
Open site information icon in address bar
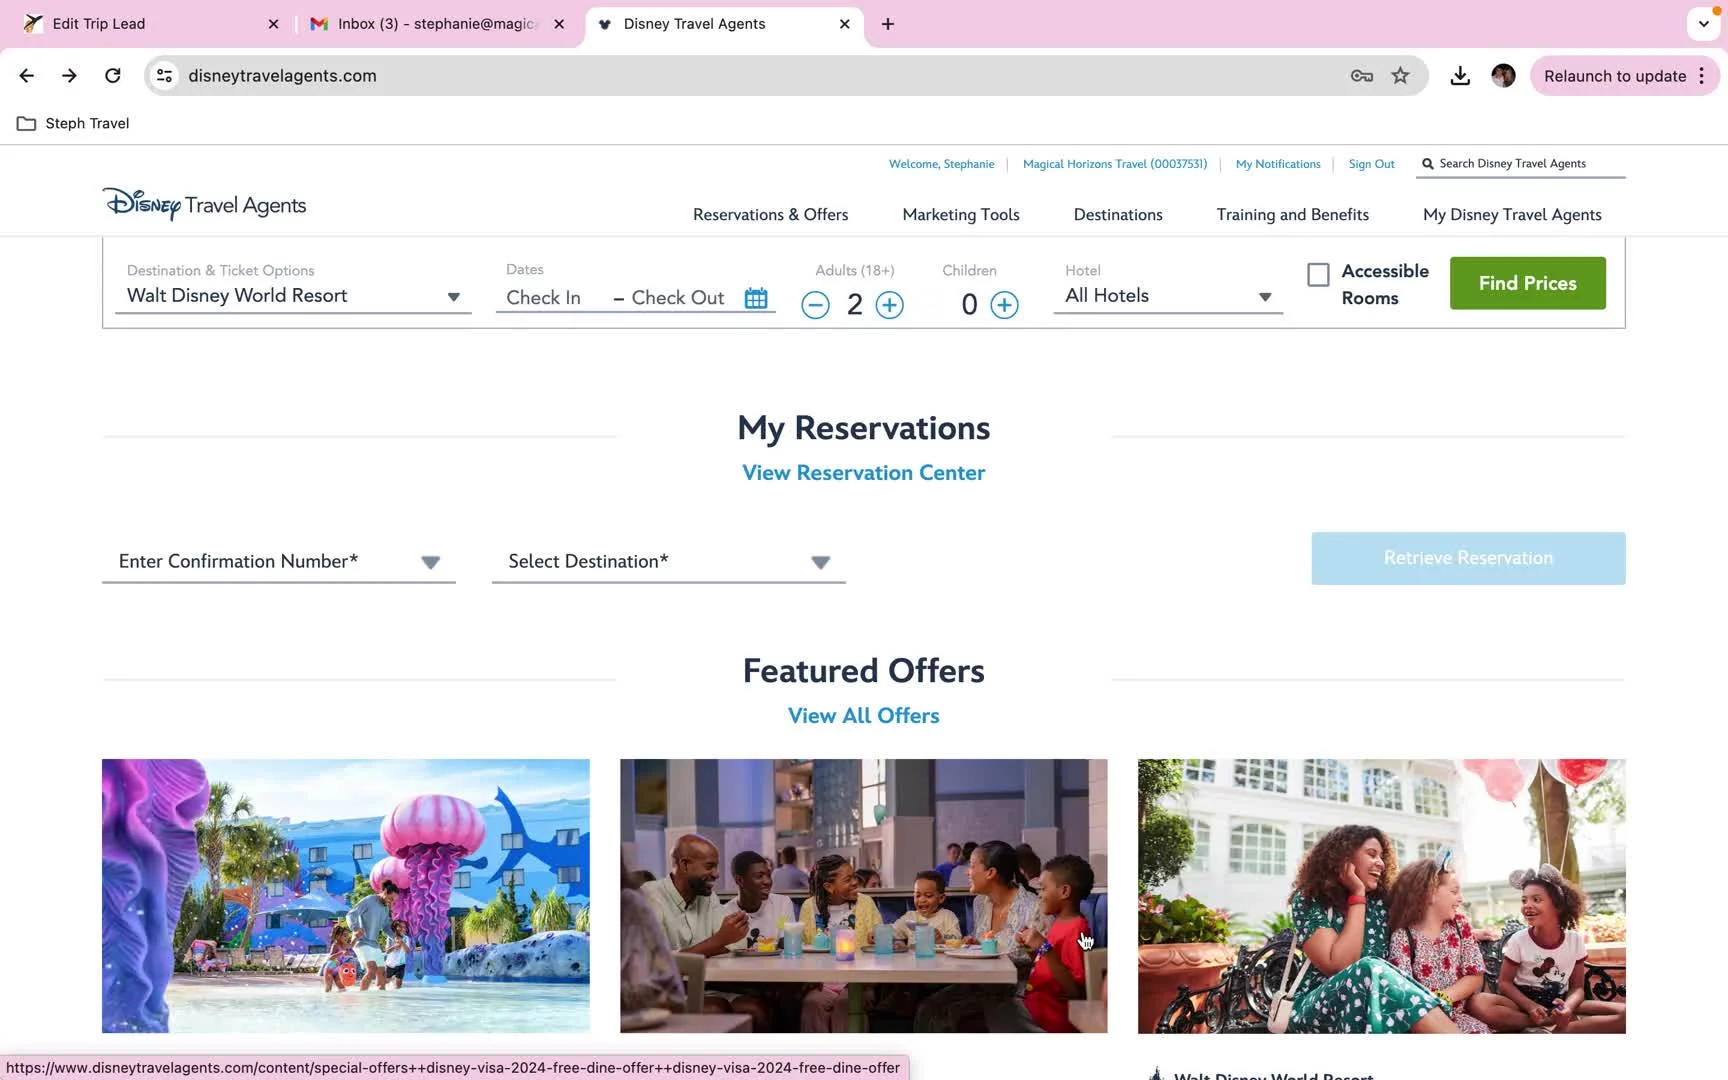(x=165, y=76)
